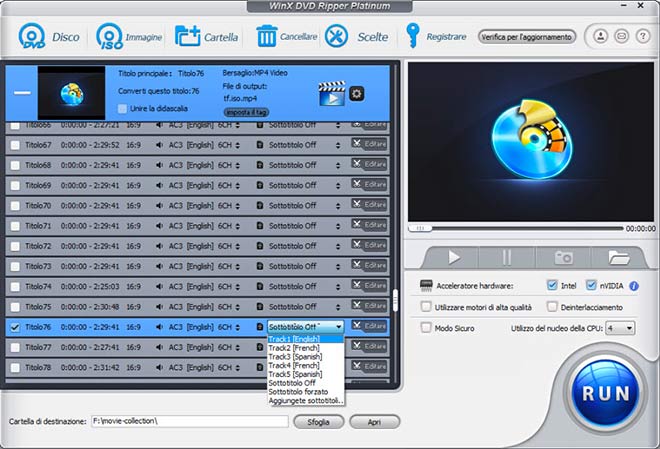Click the speaker icon on Titolo76 row
660x449 pixels.
pyautogui.click(x=160, y=327)
